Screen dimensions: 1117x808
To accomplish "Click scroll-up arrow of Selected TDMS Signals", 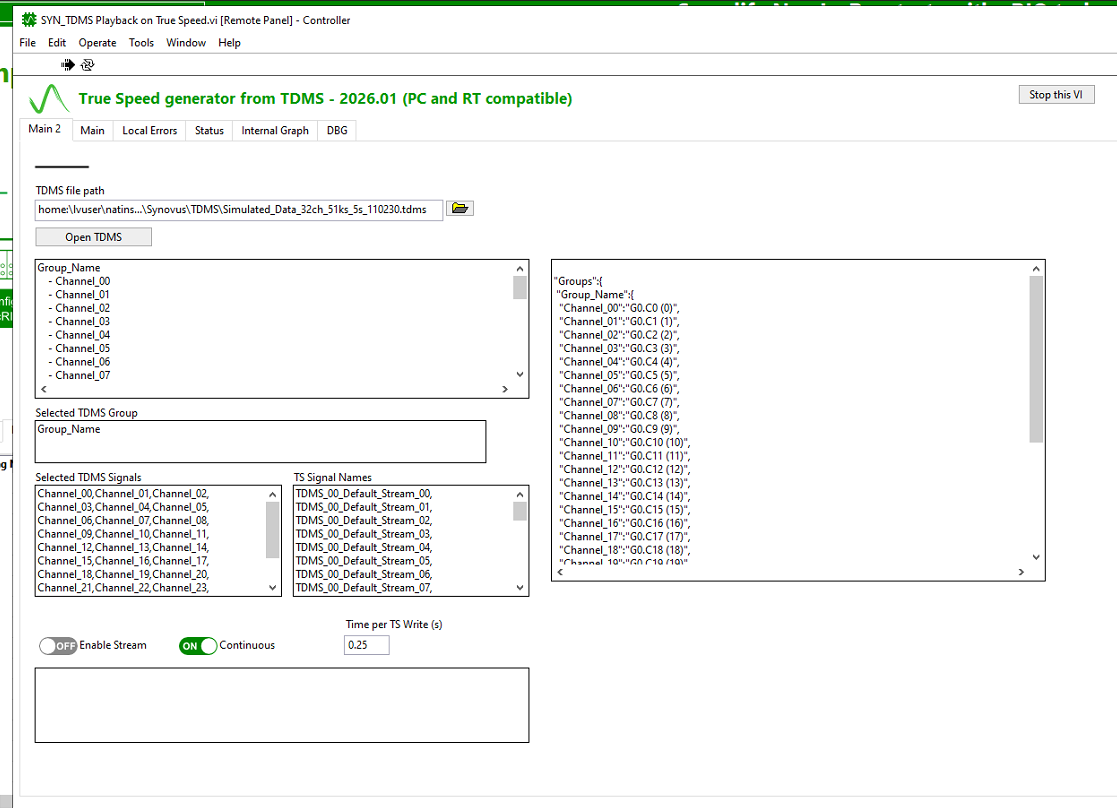I will 273,493.
